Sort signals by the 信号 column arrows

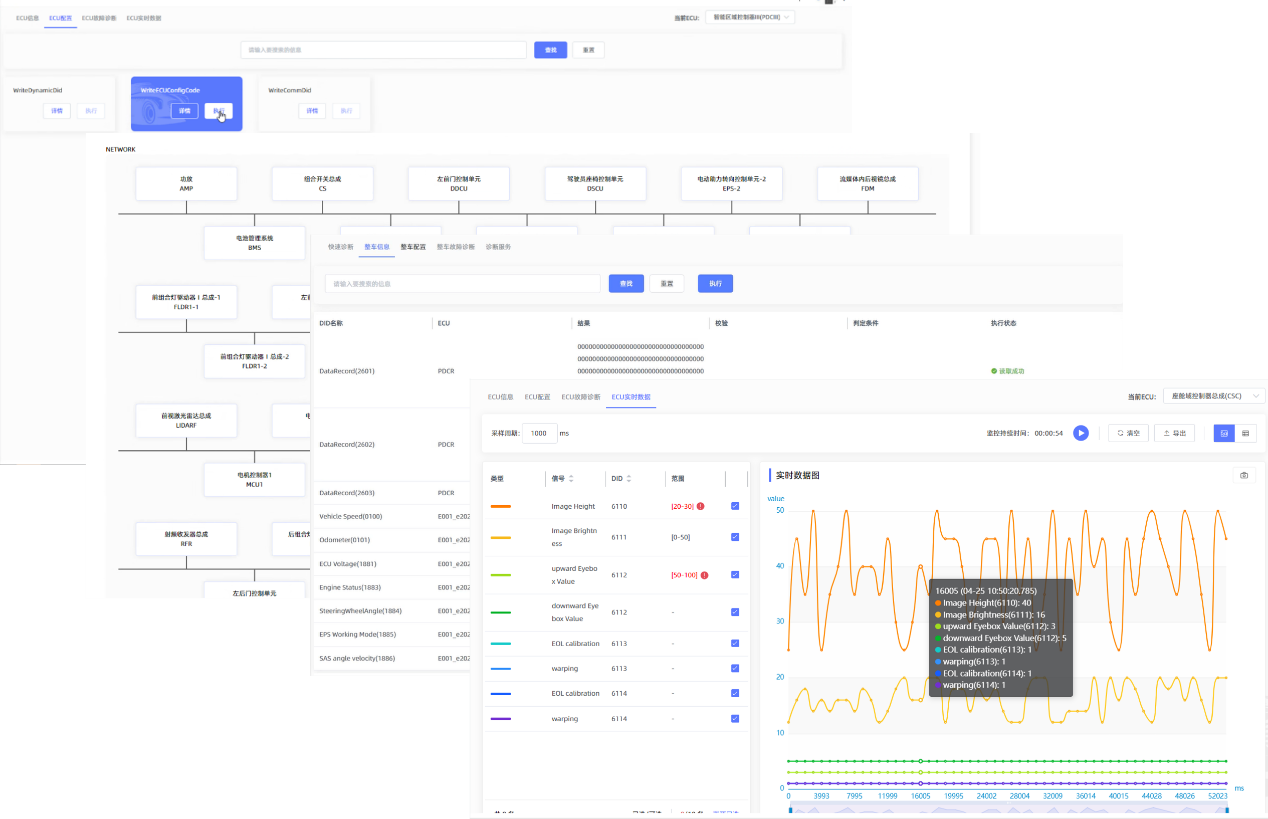click(x=571, y=479)
